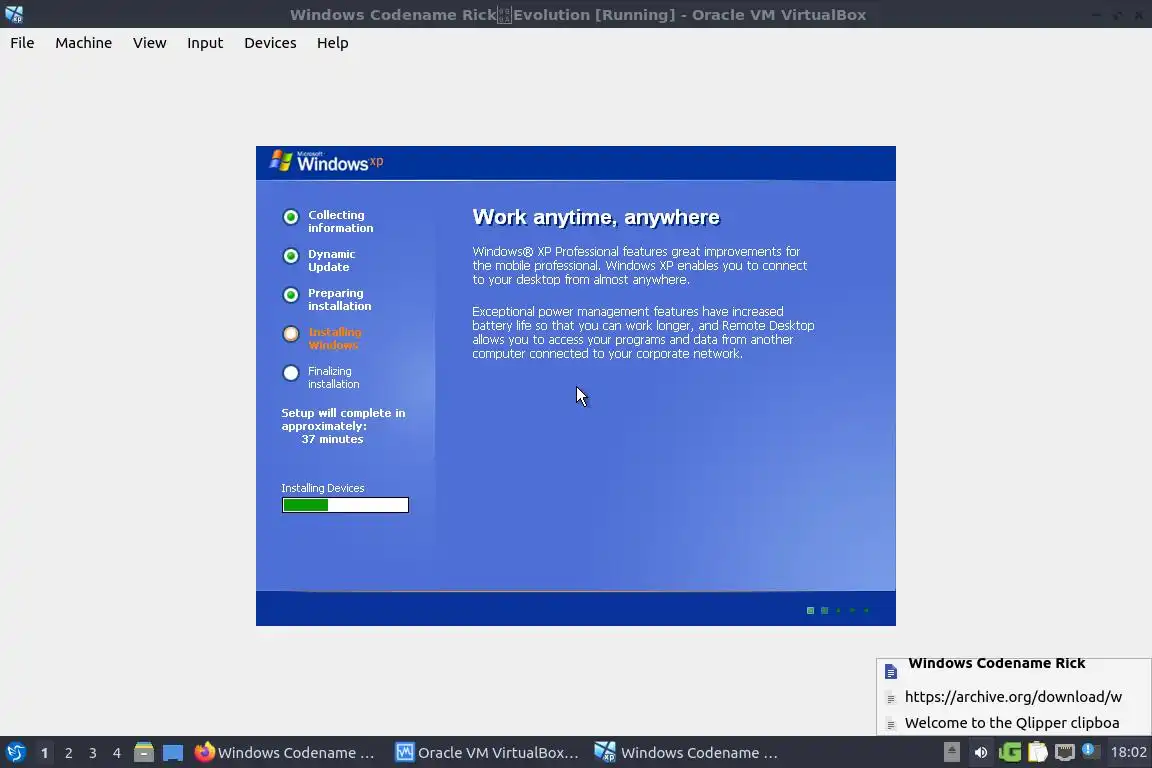Select Welcome to the Qlipper clipboard entry
1152x768 pixels.
tap(1014, 723)
